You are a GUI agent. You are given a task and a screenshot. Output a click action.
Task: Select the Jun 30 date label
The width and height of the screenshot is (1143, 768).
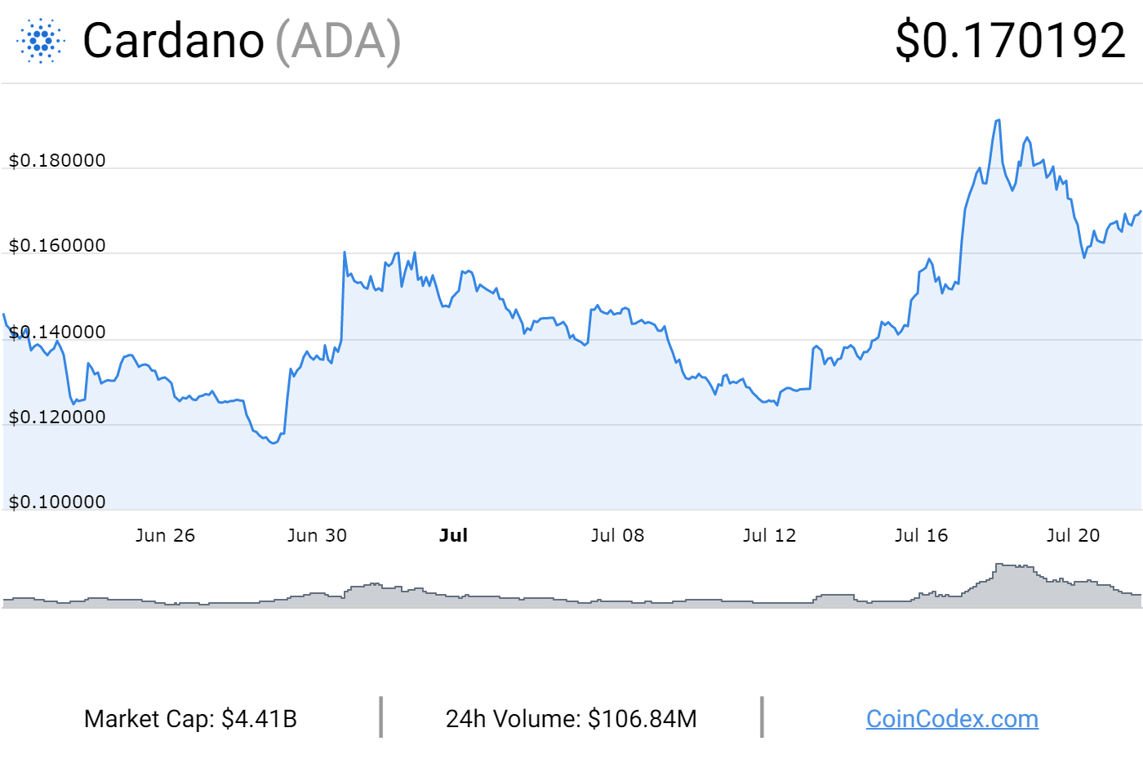(x=317, y=536)
